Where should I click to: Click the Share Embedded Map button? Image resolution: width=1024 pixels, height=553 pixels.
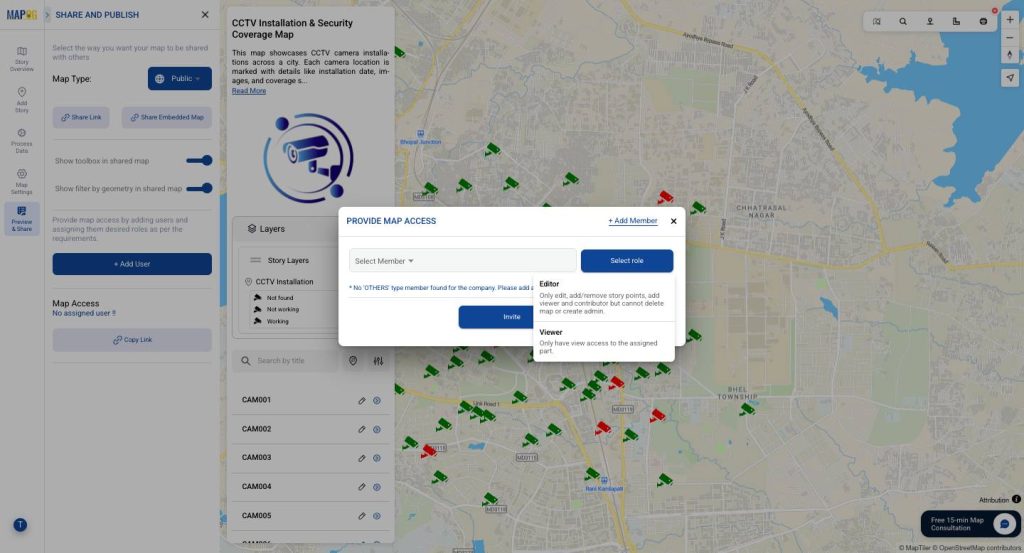point(167,117)
